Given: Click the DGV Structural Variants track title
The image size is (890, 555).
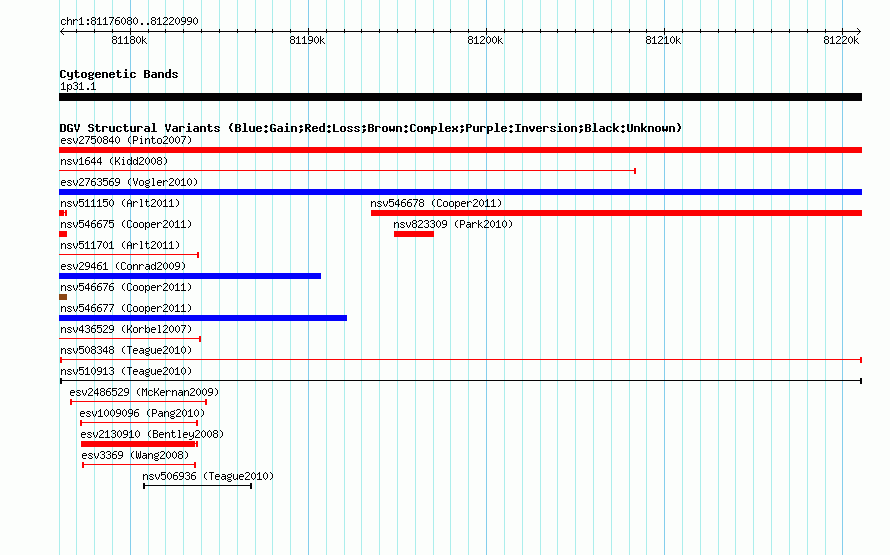Looking at the screenshot, I should [371, 128].
